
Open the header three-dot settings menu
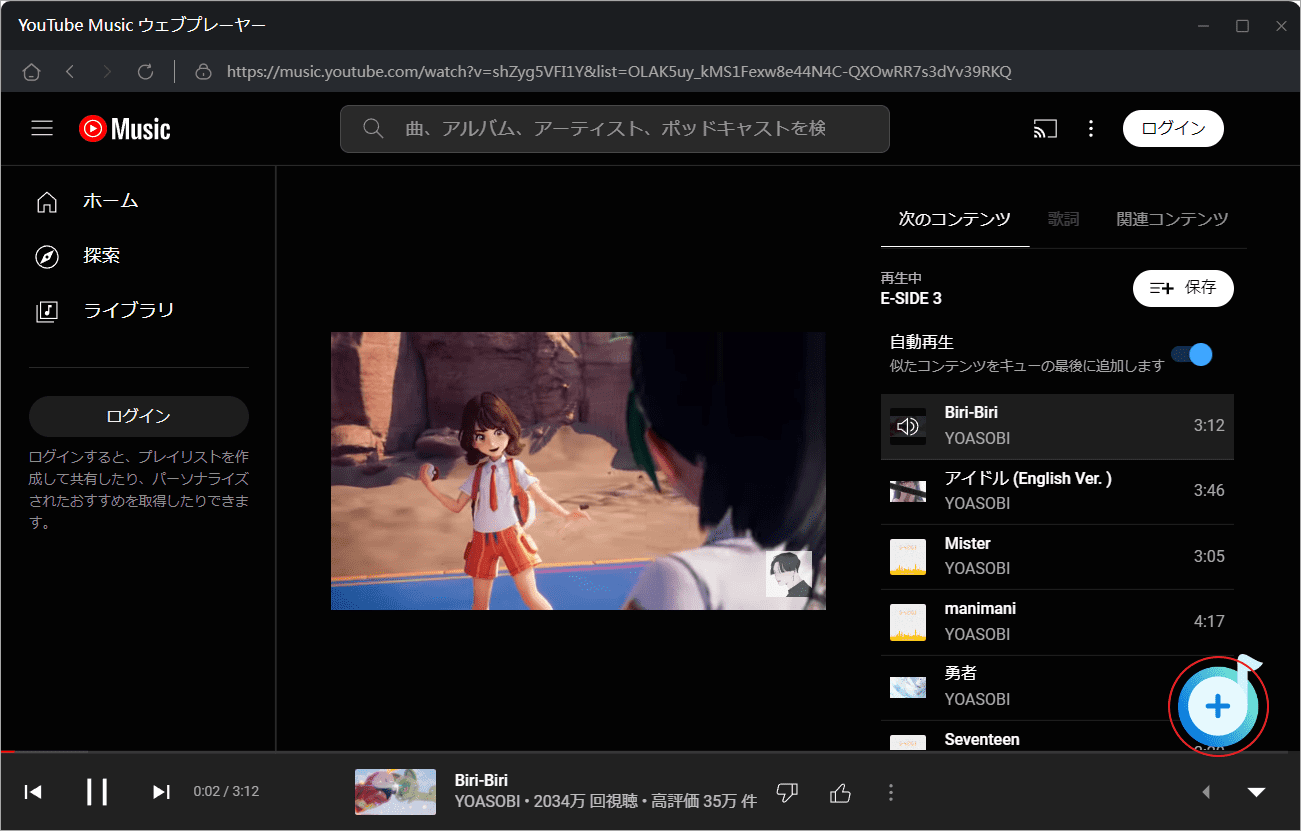click(x=1091, y=129)
